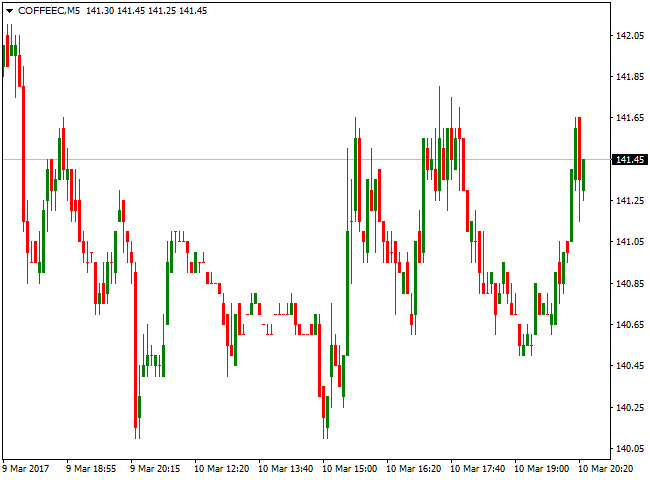Image resolution: width=650 pixels, height=480 pixels.
Task: Click the 141.65 price axis label
Action: click(630, 118)
